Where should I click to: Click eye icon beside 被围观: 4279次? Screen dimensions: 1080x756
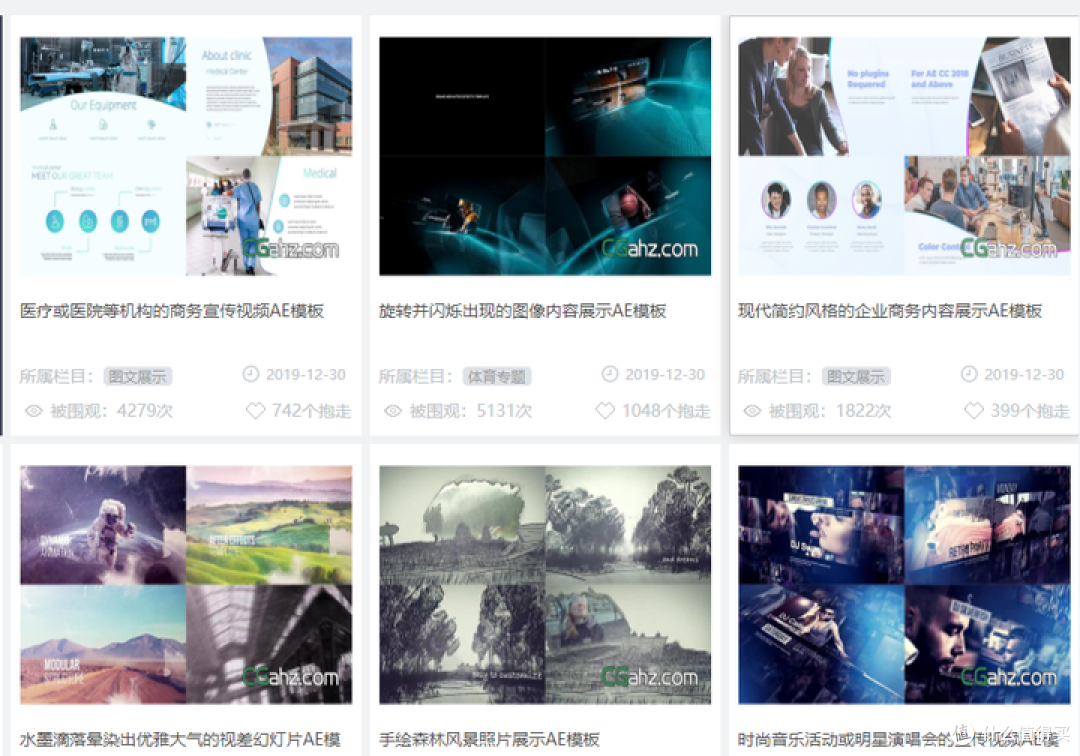click(x=34, y=411)
